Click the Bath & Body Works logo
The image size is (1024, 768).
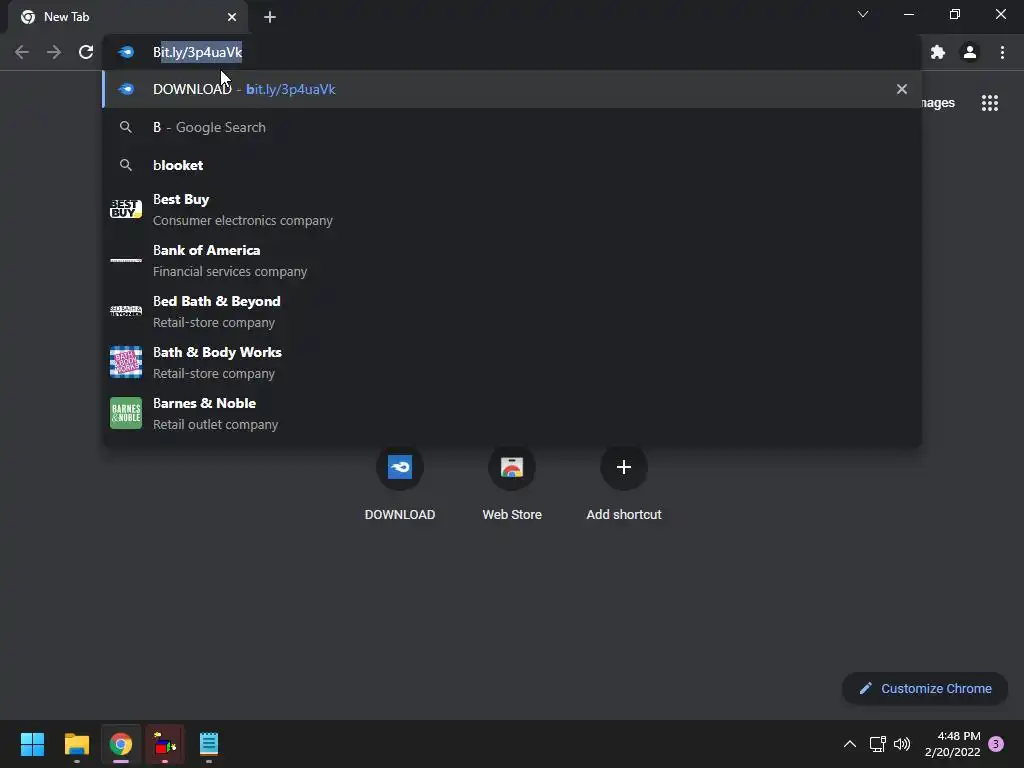coord(126,362)
